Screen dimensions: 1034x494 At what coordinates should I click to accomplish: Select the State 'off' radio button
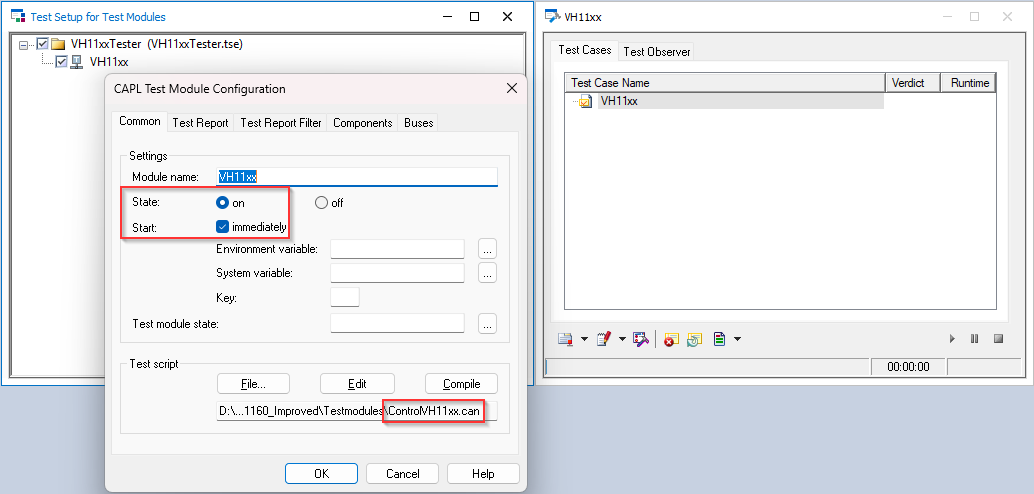(x=322, y=203)
